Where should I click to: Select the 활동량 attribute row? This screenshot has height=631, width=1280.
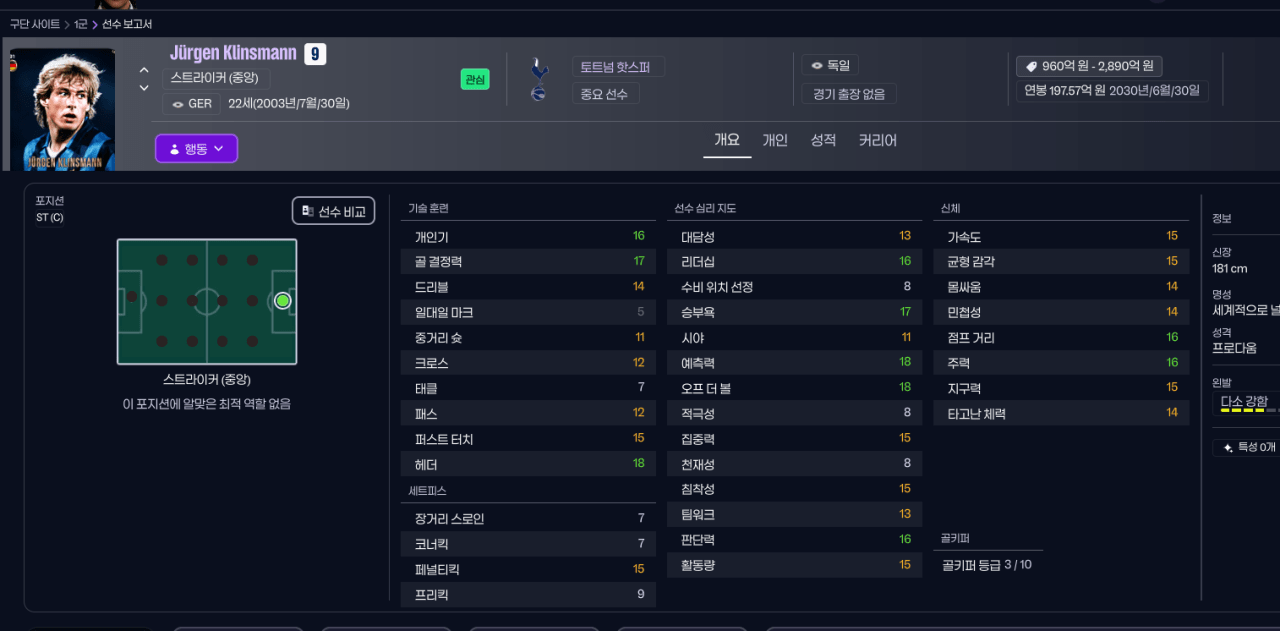coord(794,565)
